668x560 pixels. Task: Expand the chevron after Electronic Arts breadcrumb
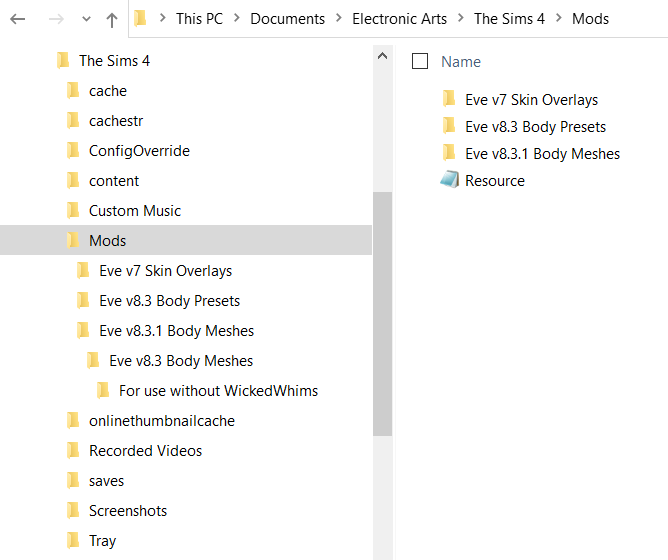pyautogui.click(x=461, y=18)
